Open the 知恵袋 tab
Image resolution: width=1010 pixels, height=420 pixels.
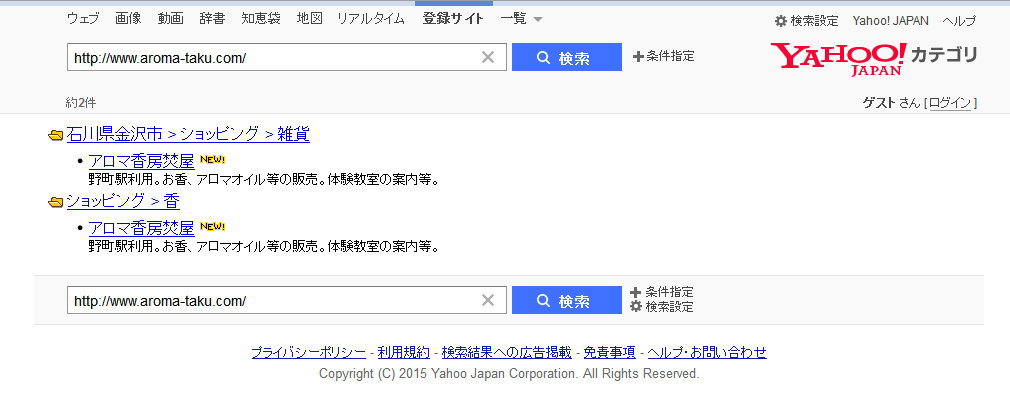261,19
